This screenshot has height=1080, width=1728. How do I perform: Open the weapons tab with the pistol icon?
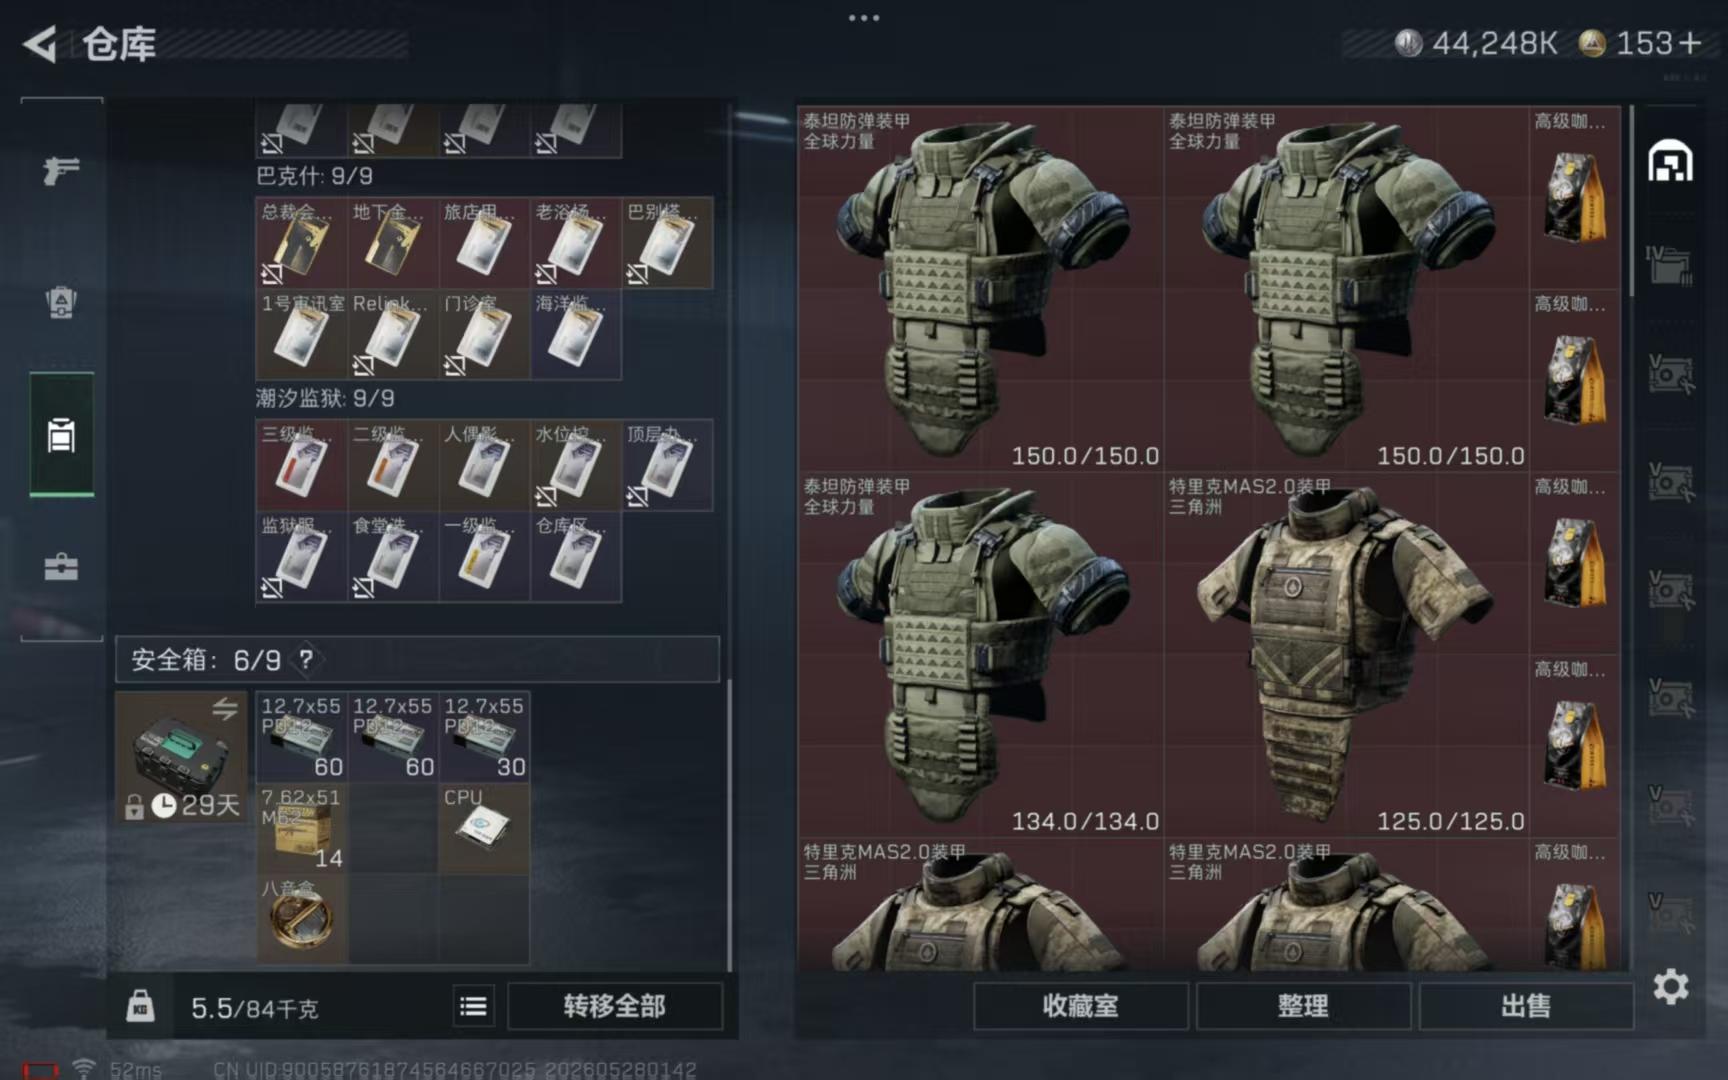click(61, 171)
